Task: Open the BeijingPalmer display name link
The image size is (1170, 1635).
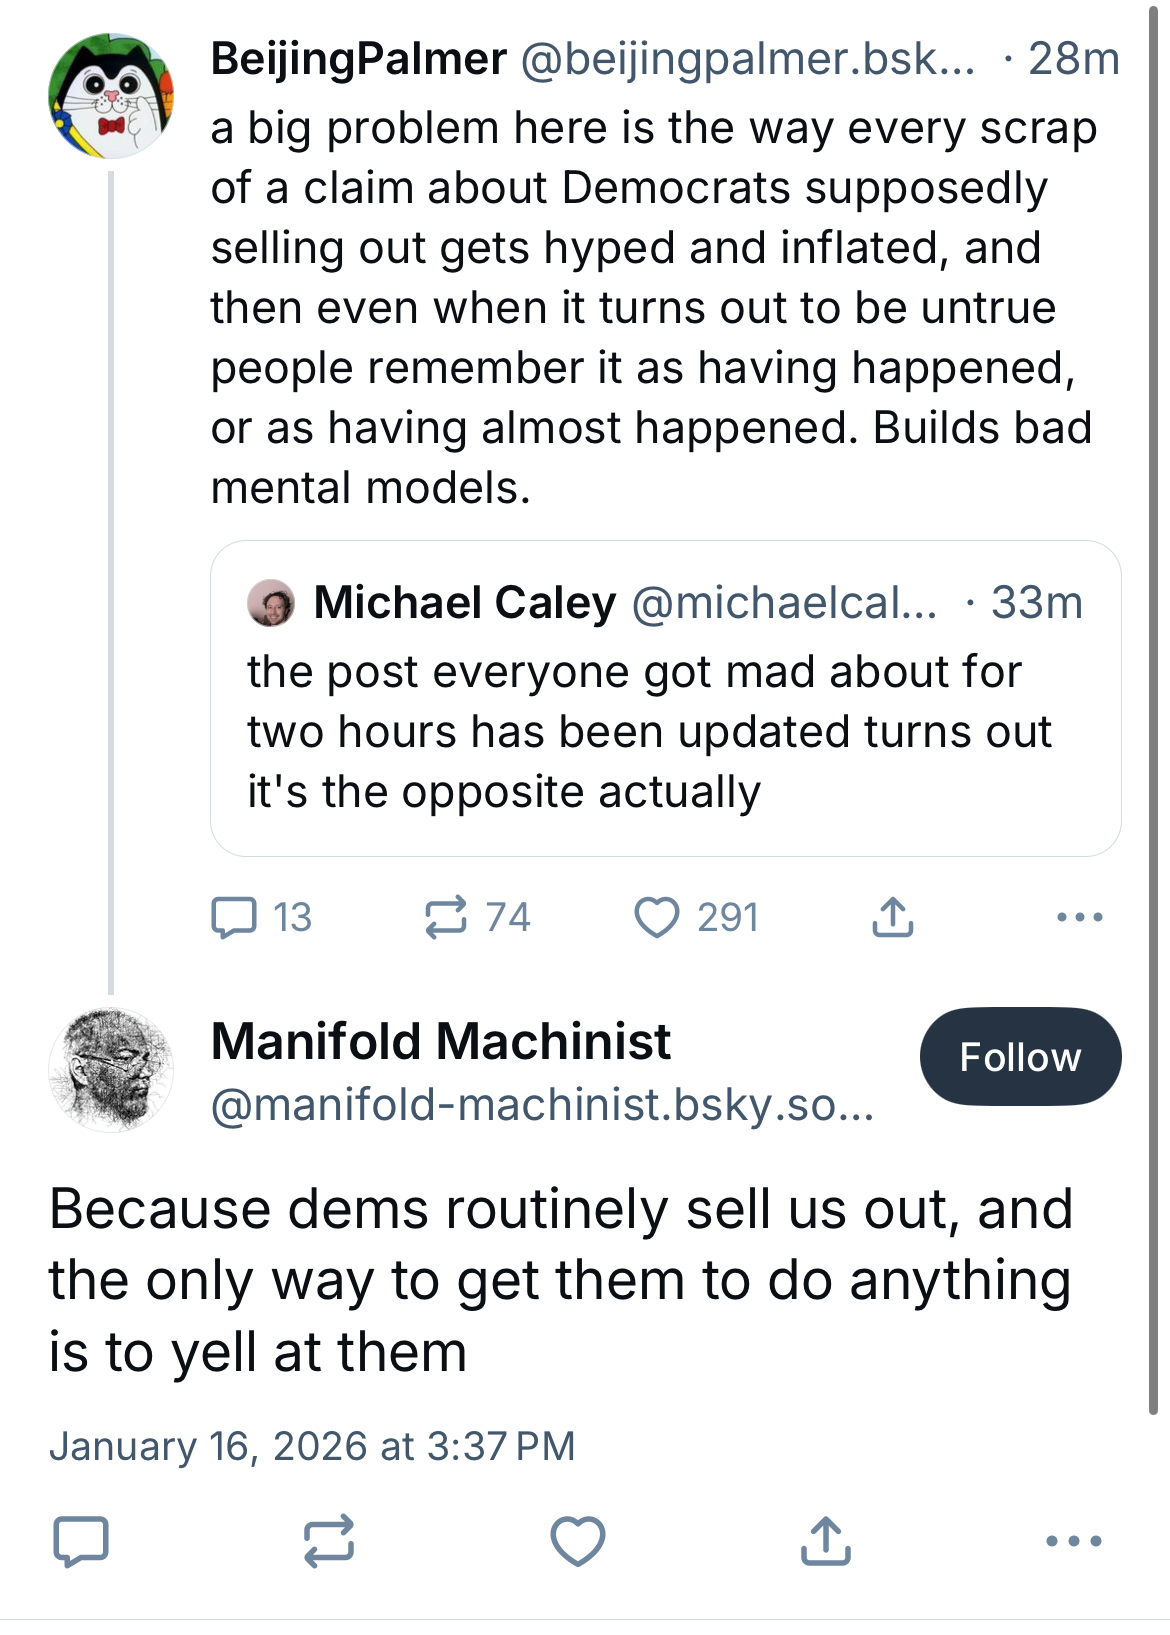Action: pyautogui.click(x=358, y=60)
